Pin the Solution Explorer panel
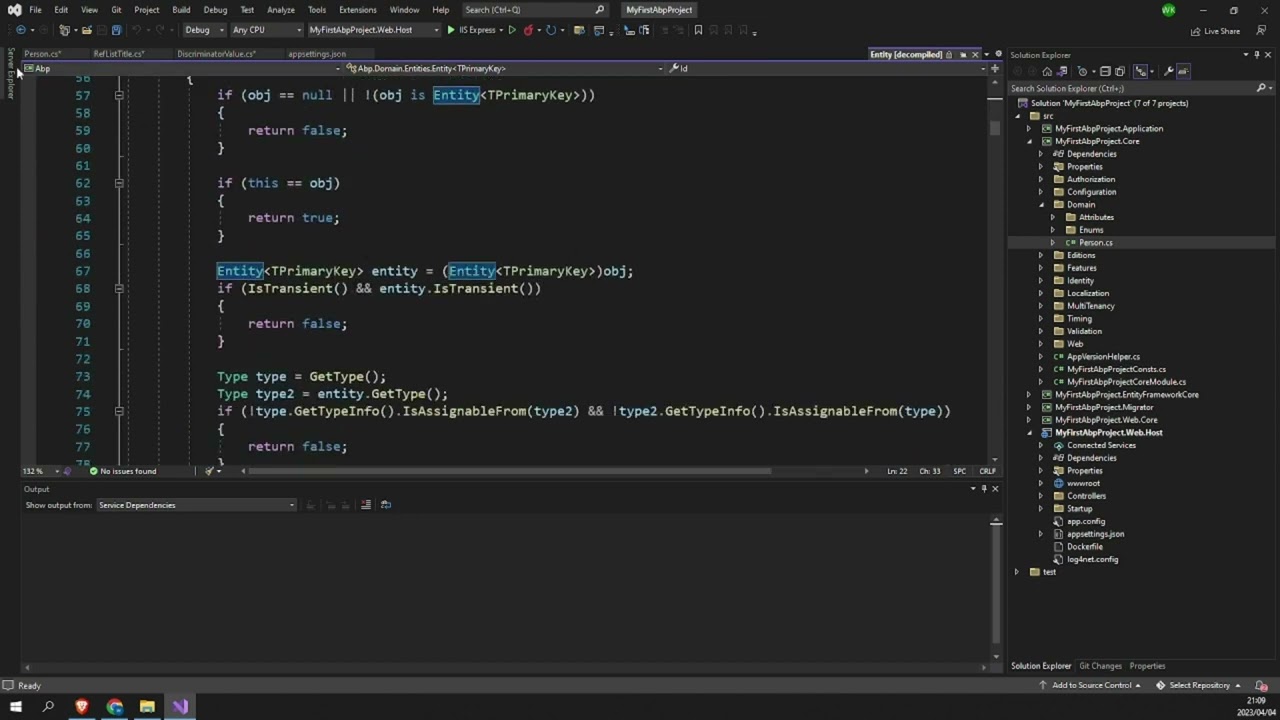The image size is (1280, 720). tap(1257, 55)
